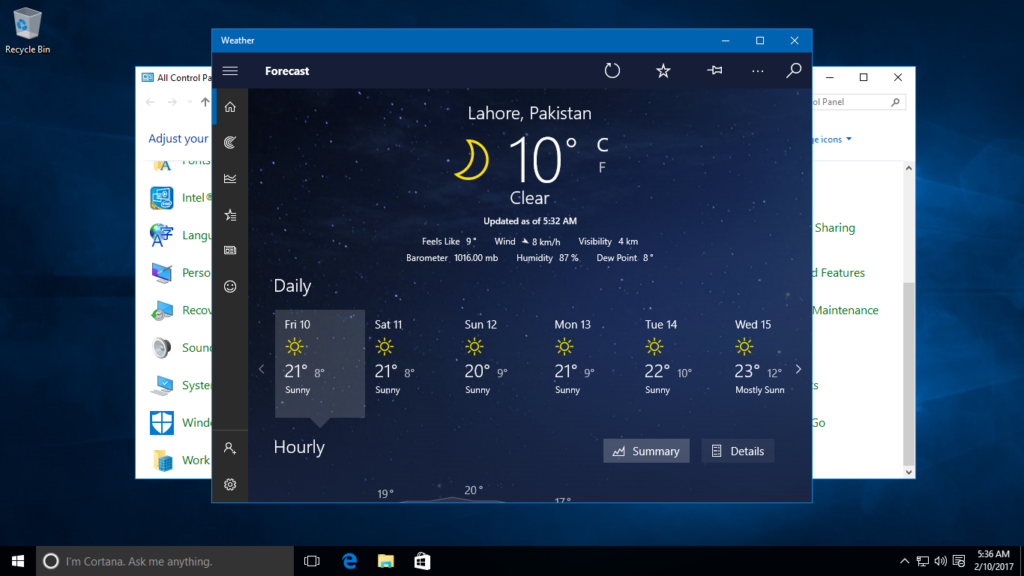This screenshot has width=1024, height=576.
Task: Open the See More ellipsis menu
Action: [x=757, y=71]
